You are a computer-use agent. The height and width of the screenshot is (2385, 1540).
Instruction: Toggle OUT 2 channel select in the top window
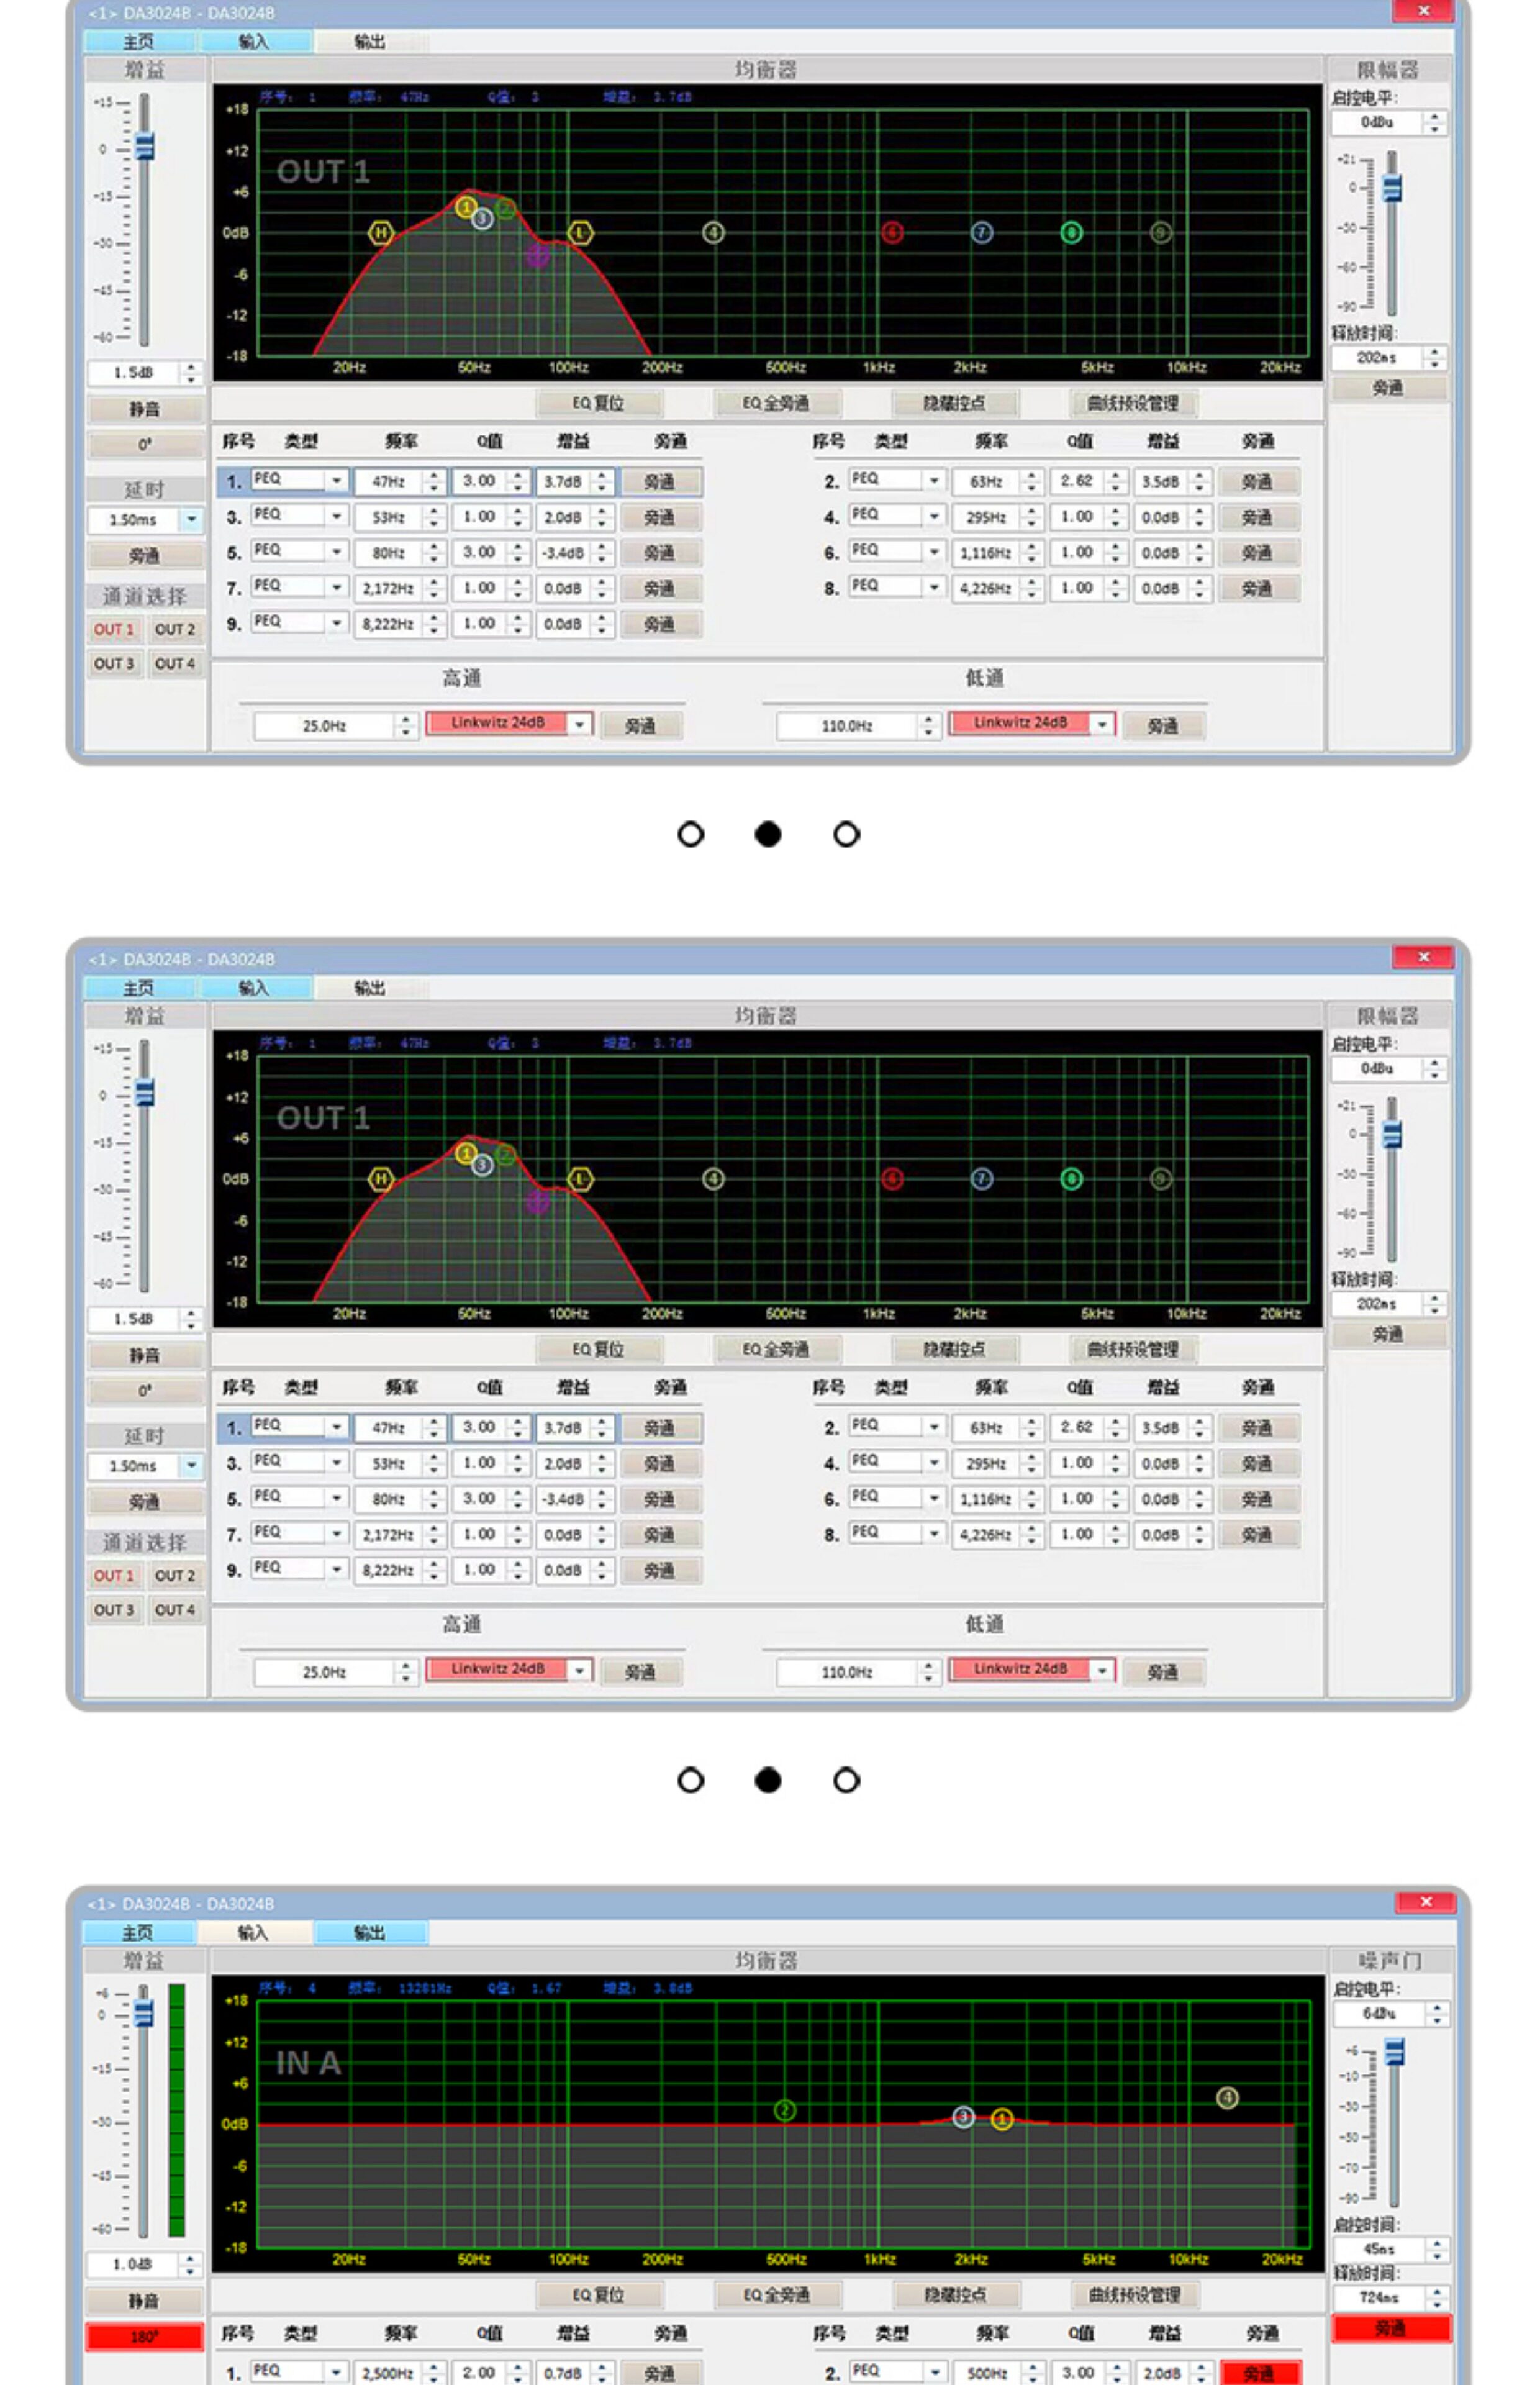175,630
